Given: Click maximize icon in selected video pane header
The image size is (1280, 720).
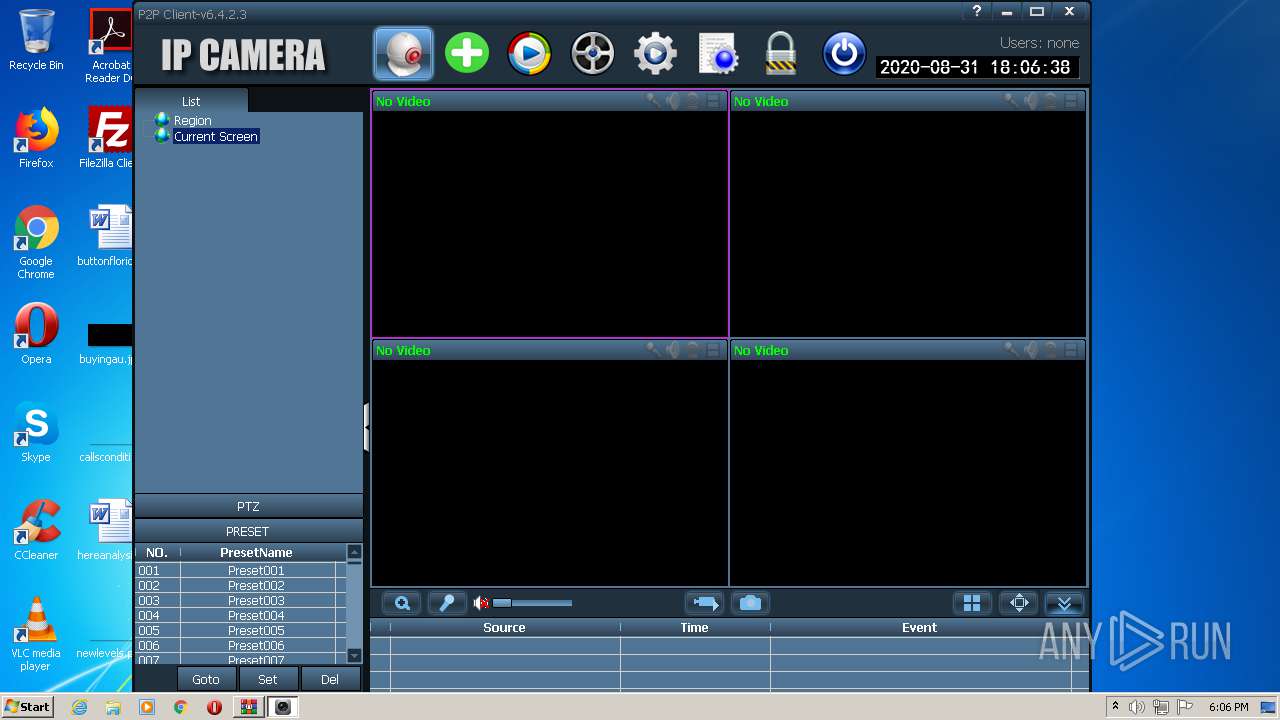Looking at the screenshot, I should click(713, 100).
